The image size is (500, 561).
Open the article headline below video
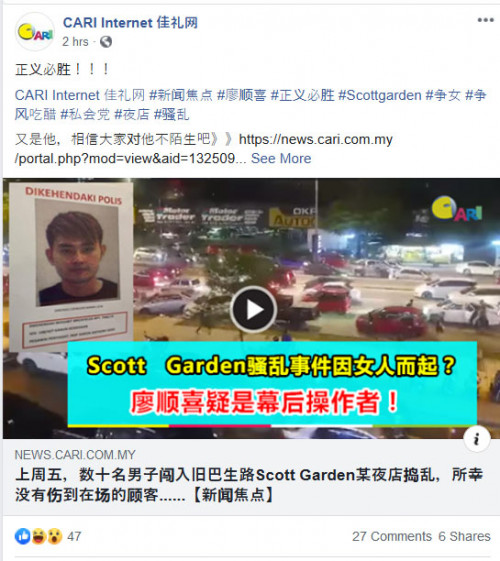[x=249, y=485]
